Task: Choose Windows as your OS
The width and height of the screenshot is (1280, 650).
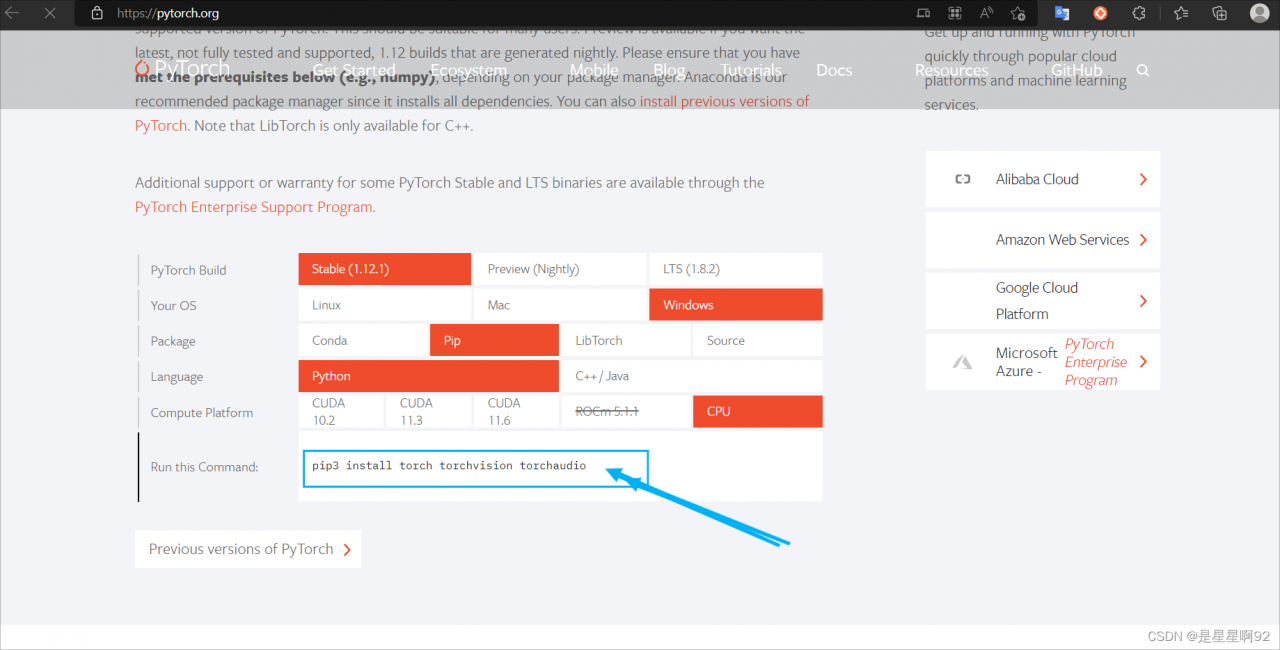Action: click(x=736, y=305)
